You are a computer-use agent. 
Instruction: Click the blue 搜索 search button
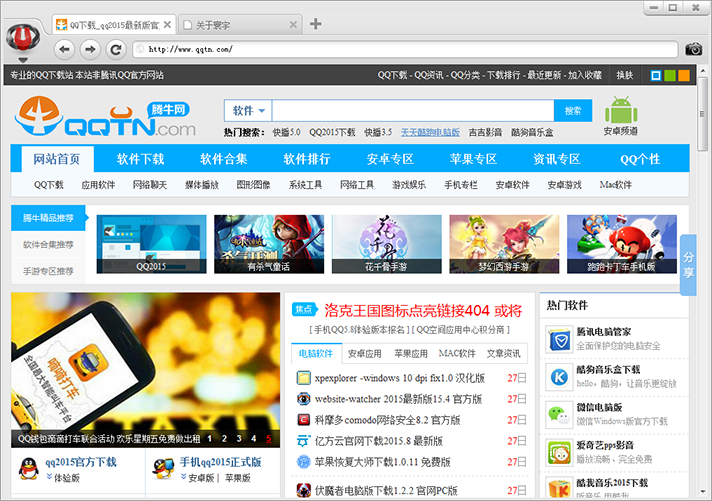[x=572, y=111]
